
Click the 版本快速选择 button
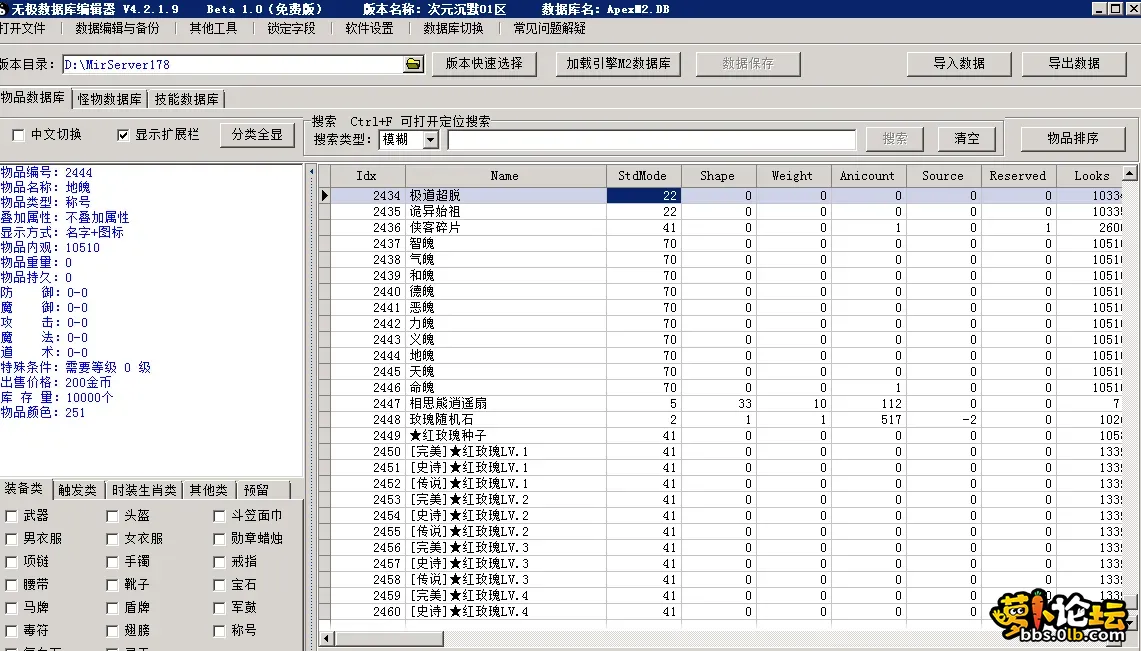click(x=484, y=64)
